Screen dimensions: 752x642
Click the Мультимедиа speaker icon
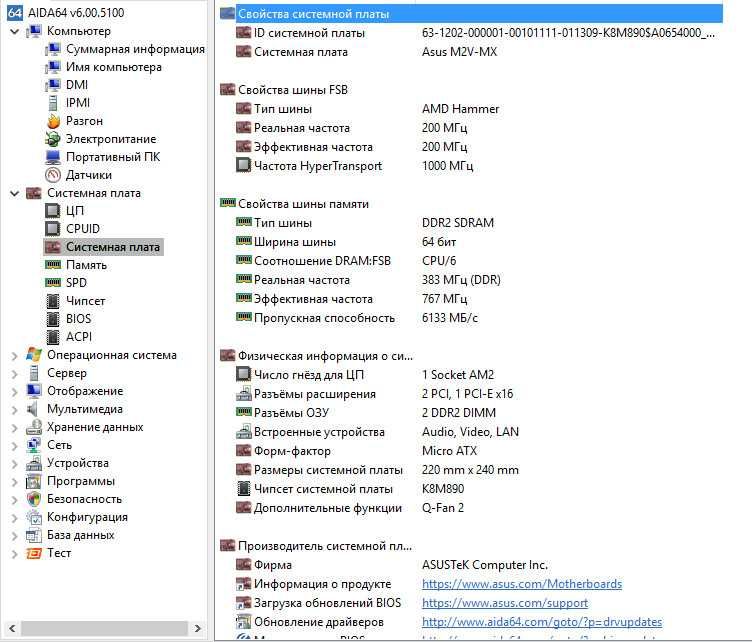tap(34, 409)
